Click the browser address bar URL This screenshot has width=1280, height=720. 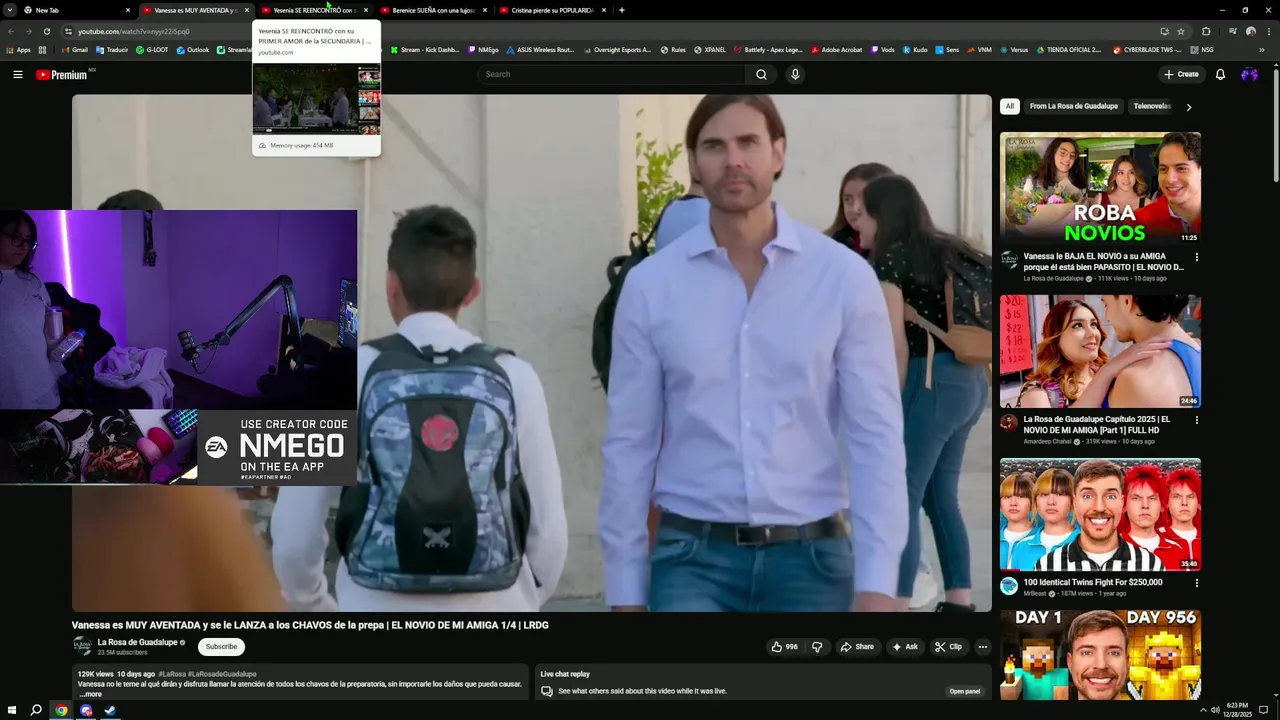click(x=134, y=31)
